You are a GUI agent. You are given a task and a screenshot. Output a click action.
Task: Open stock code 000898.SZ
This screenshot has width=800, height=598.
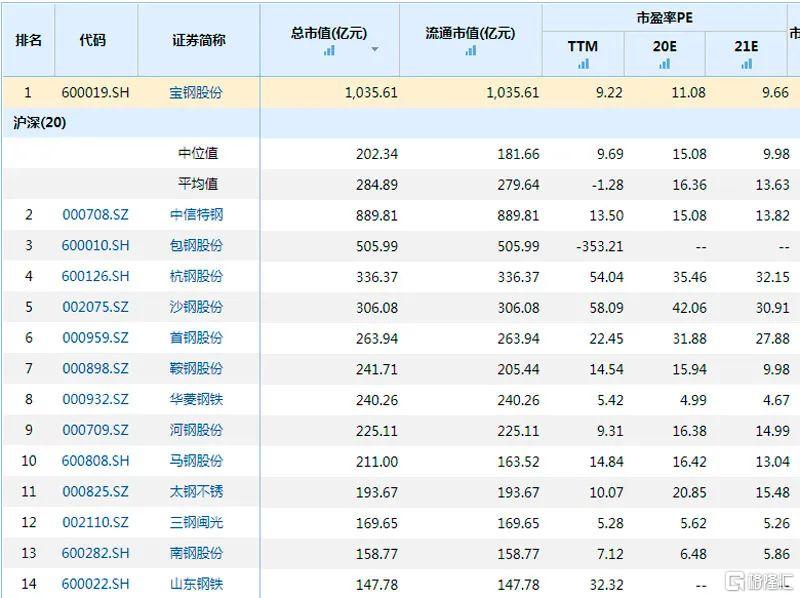point(95,368)
